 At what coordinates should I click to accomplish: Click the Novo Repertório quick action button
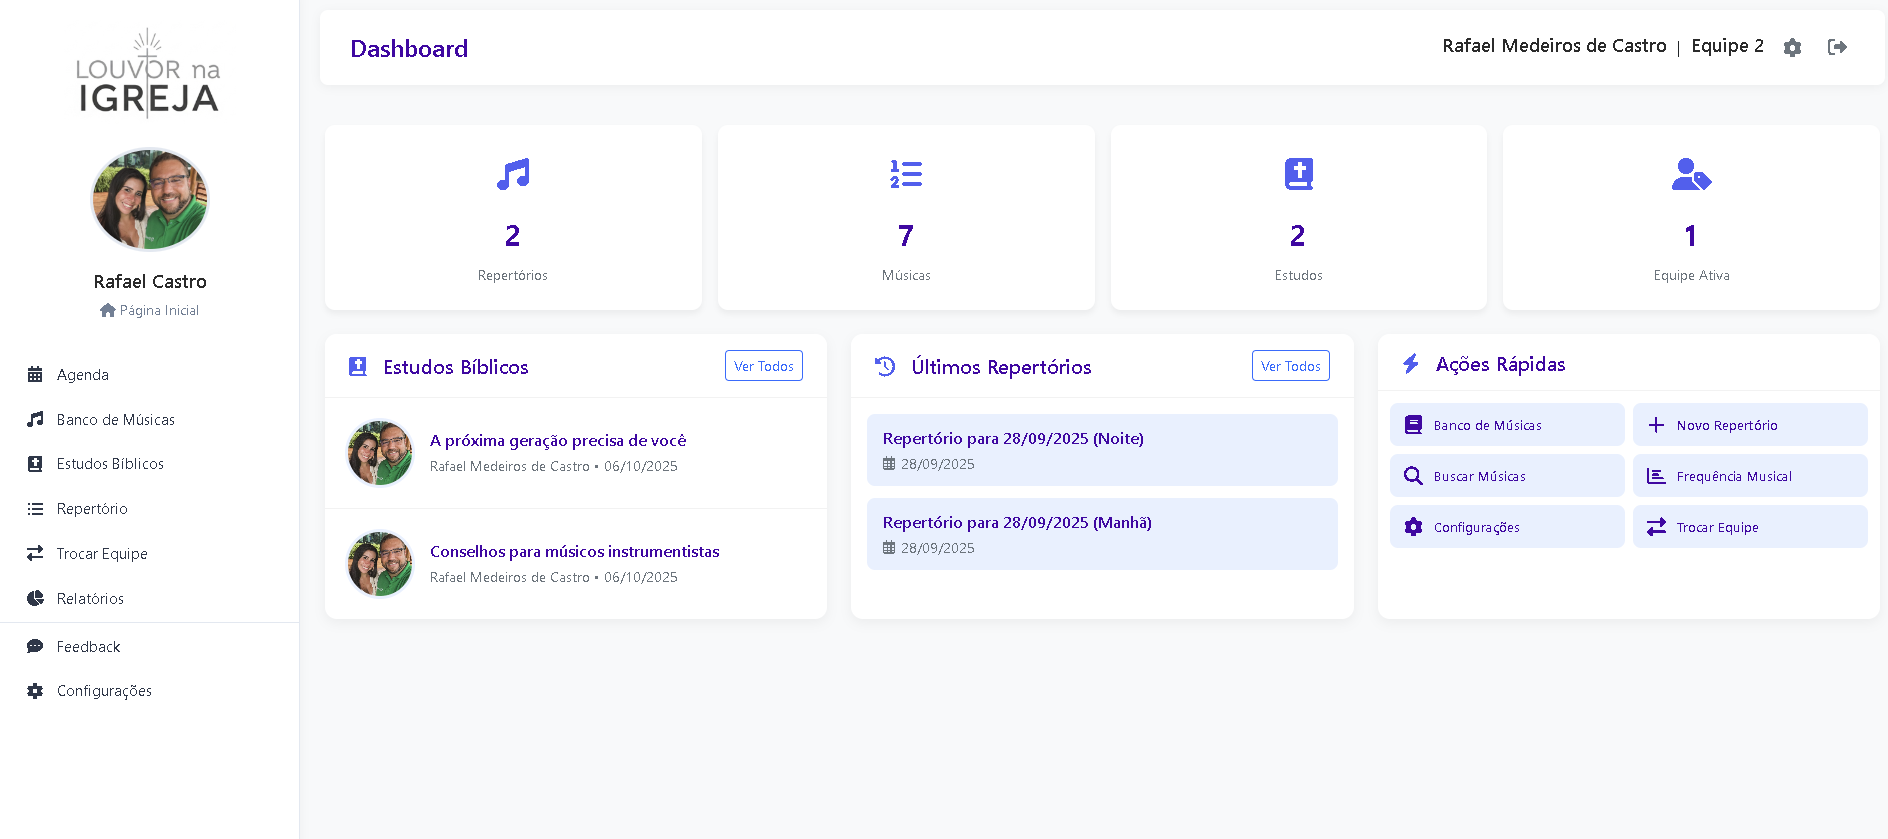1750,425
